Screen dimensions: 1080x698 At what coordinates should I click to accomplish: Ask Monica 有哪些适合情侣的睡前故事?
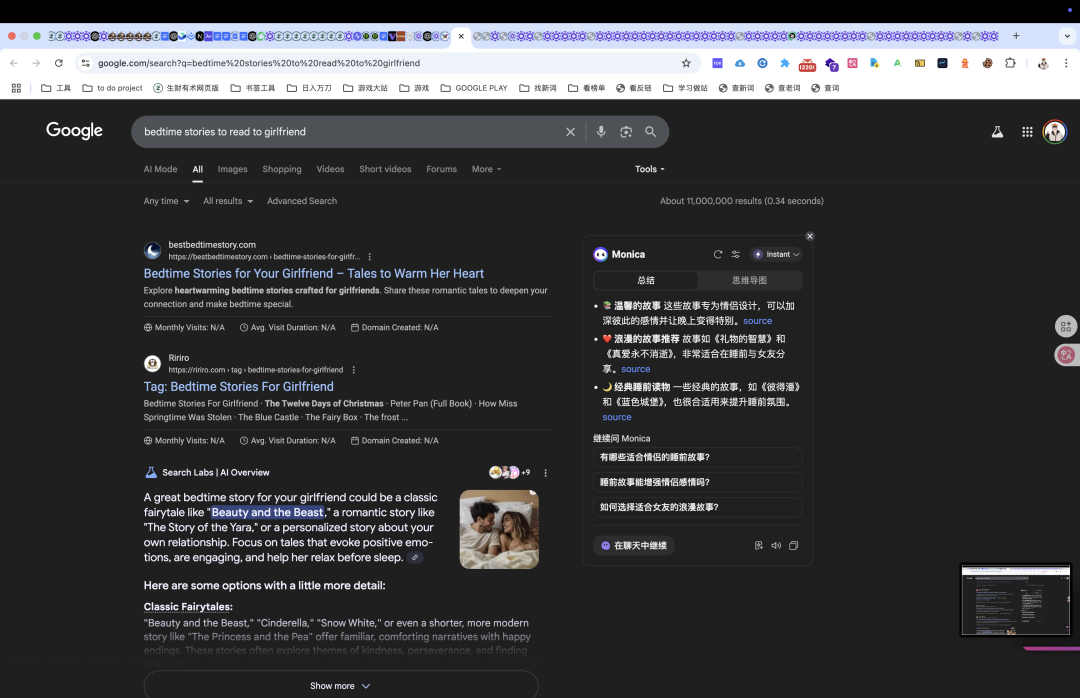pos(697,458)
